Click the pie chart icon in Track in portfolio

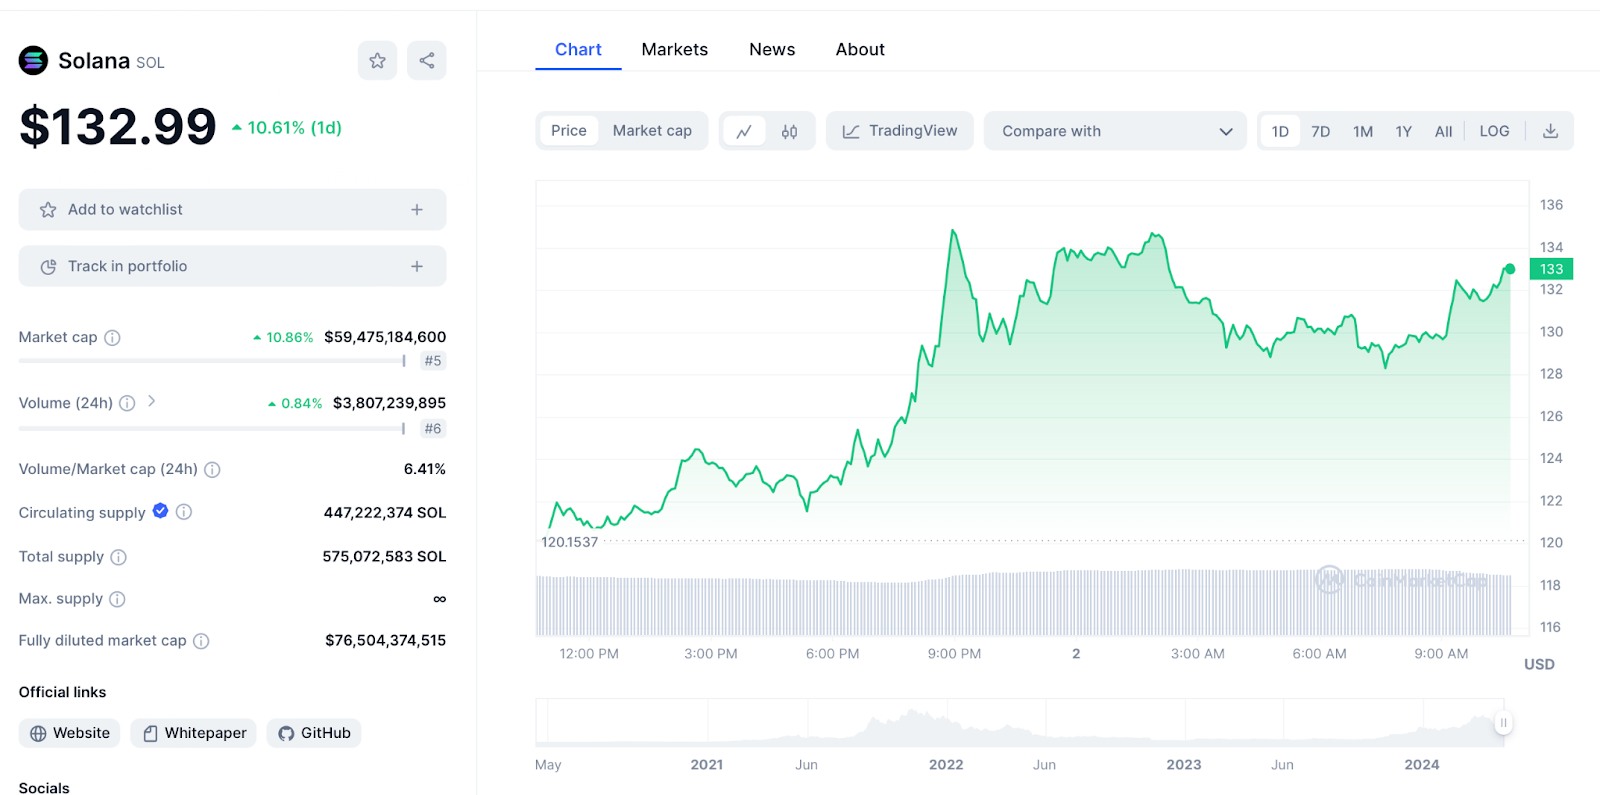click(48, 267)
